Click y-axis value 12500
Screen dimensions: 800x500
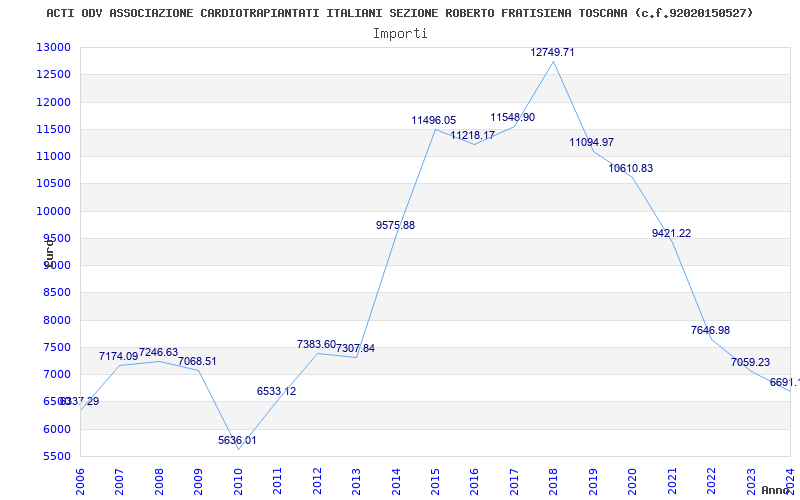click(53, 74)
